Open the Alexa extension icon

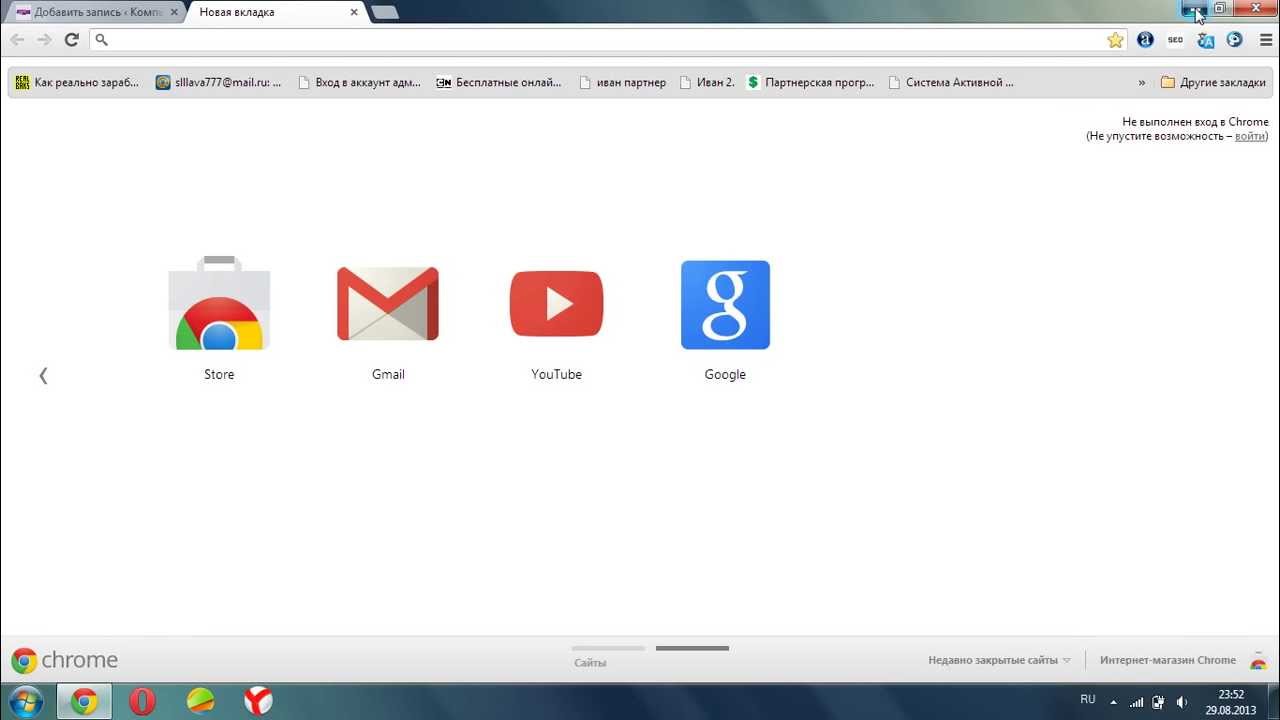[1146, 40]
